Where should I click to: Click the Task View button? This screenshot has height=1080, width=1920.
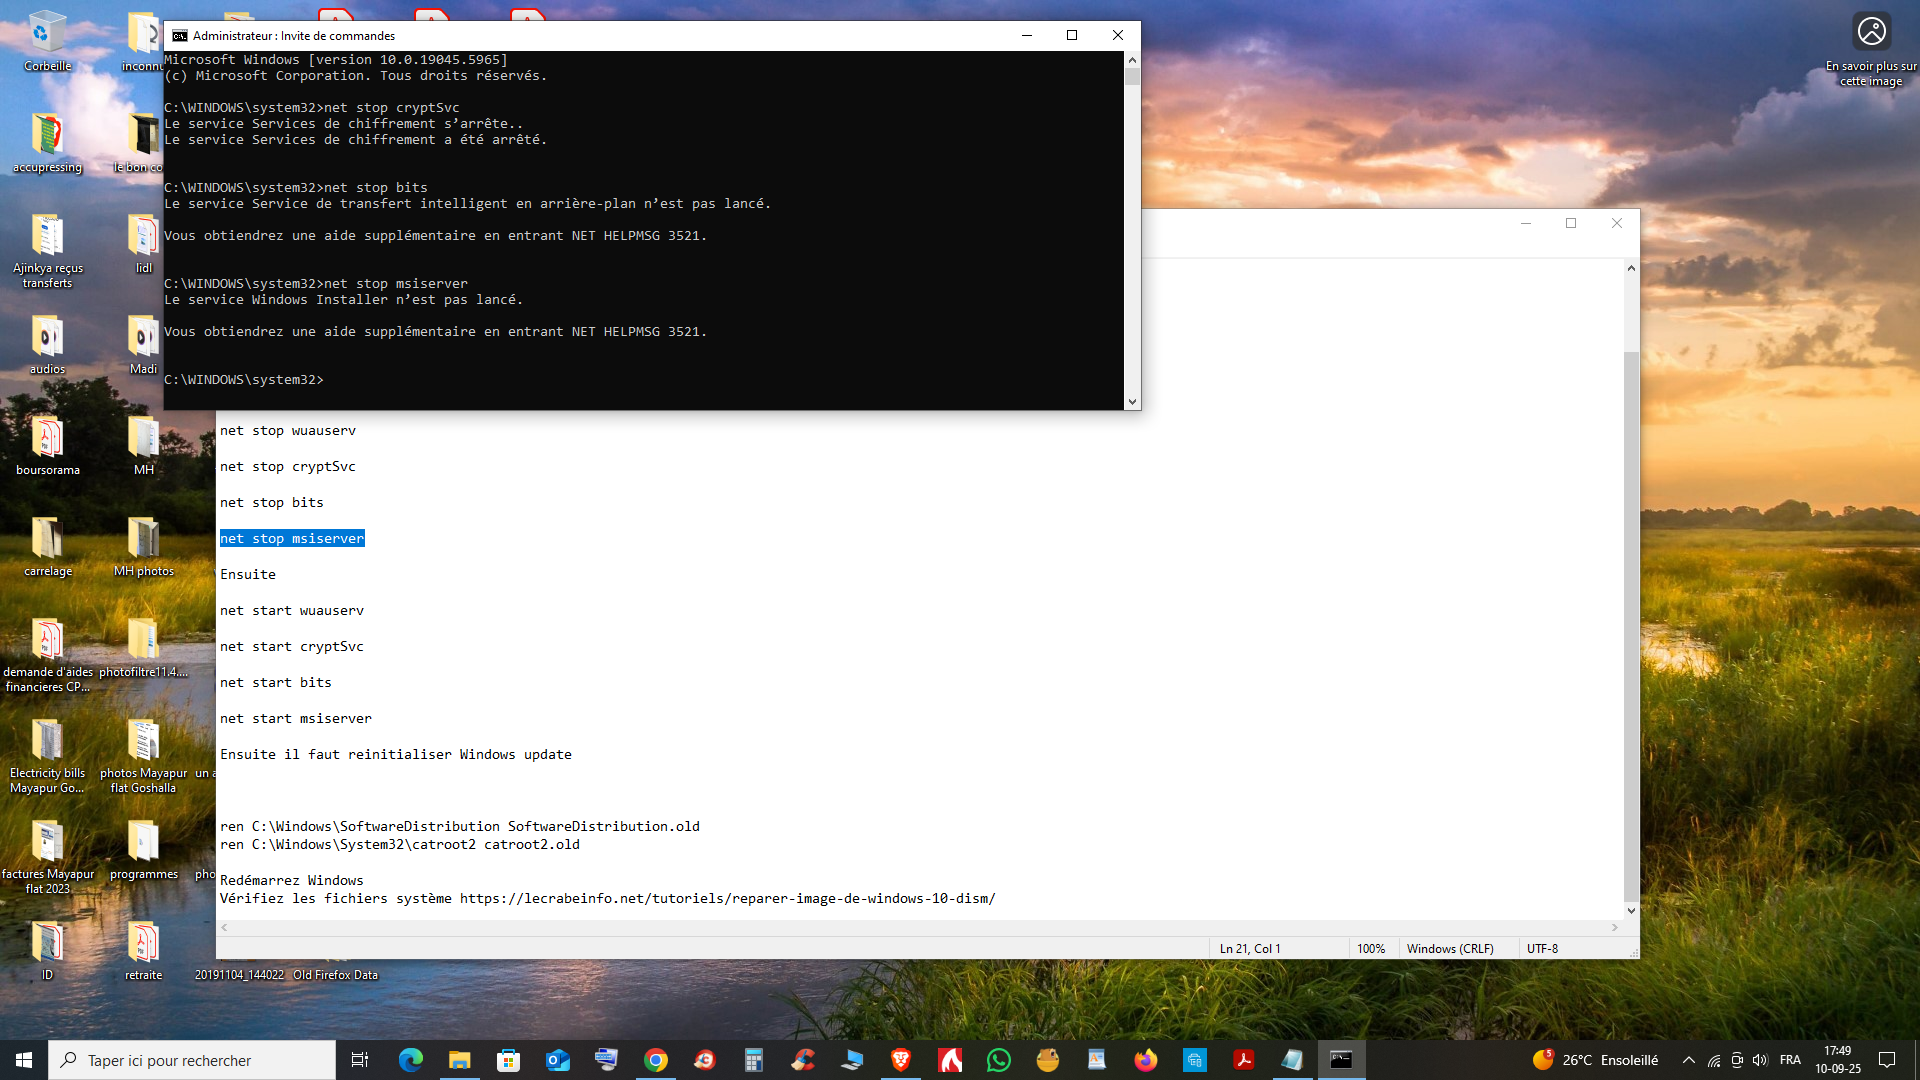[360, 1060]
